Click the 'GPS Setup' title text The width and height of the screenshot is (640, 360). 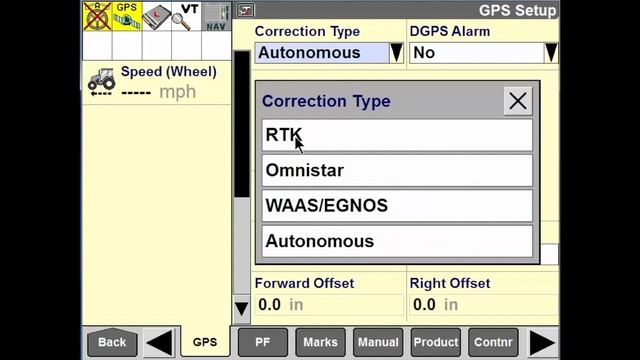tap(518, 10)
